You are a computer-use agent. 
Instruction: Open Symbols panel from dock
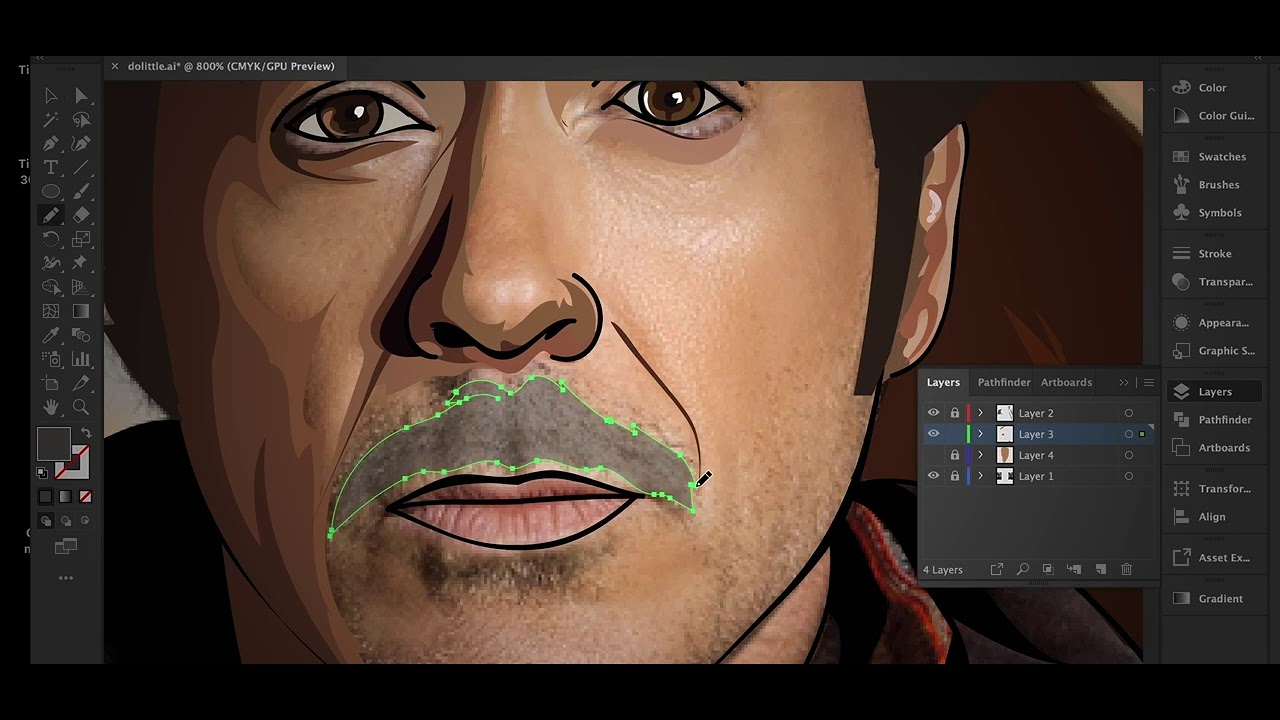click(1213, 213)
